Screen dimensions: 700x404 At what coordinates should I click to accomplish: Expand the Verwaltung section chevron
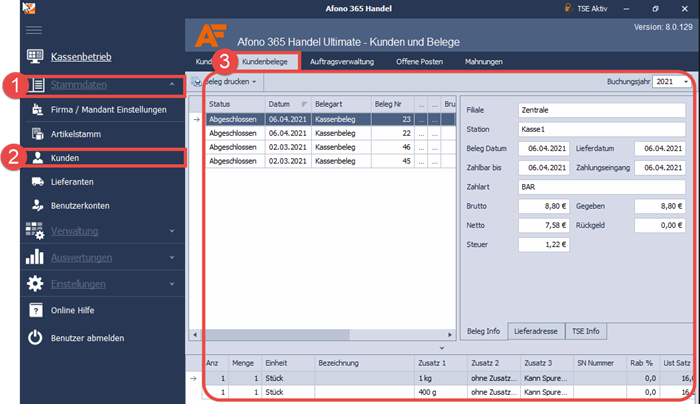[172, 231]
